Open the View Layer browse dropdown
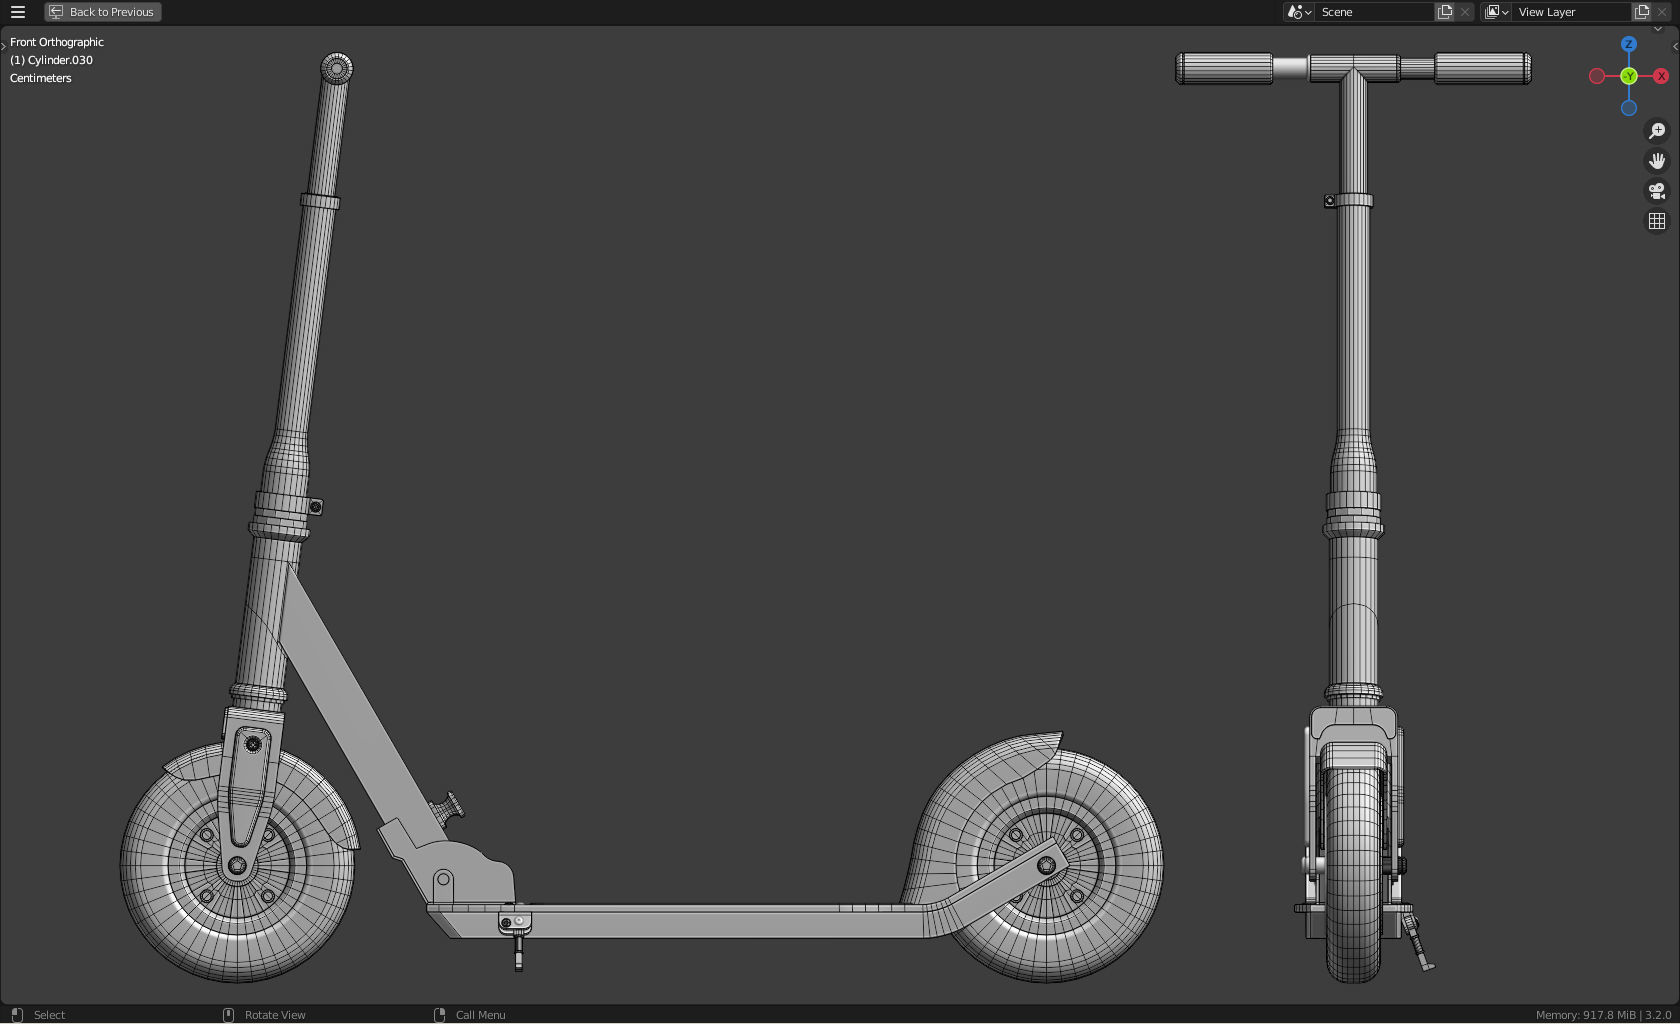1680x1025 pixels. click(x=1496, y=12)
